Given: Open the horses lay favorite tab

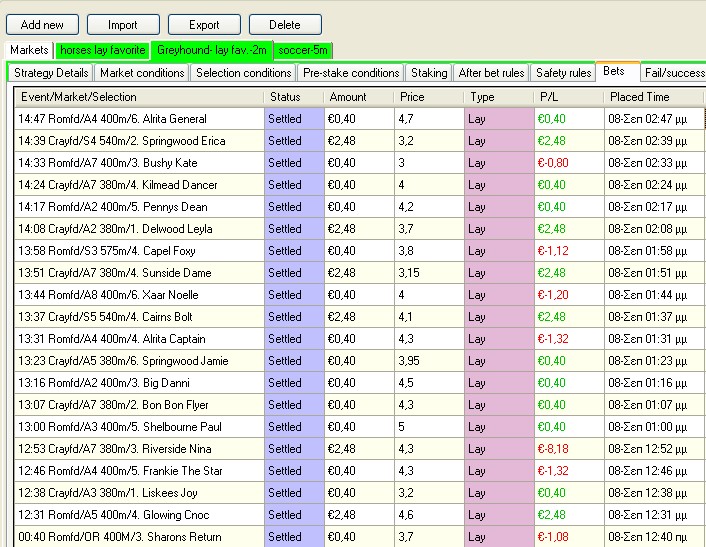Looking at the screenshot, I should [103, 50].
